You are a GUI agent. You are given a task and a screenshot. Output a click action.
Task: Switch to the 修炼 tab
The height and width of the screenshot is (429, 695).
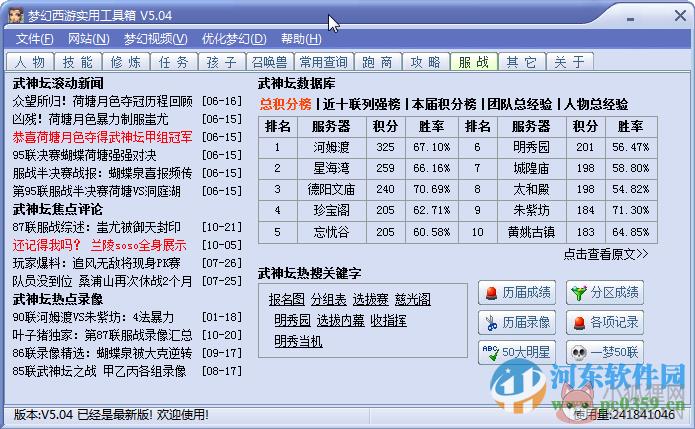click(126, 62)
